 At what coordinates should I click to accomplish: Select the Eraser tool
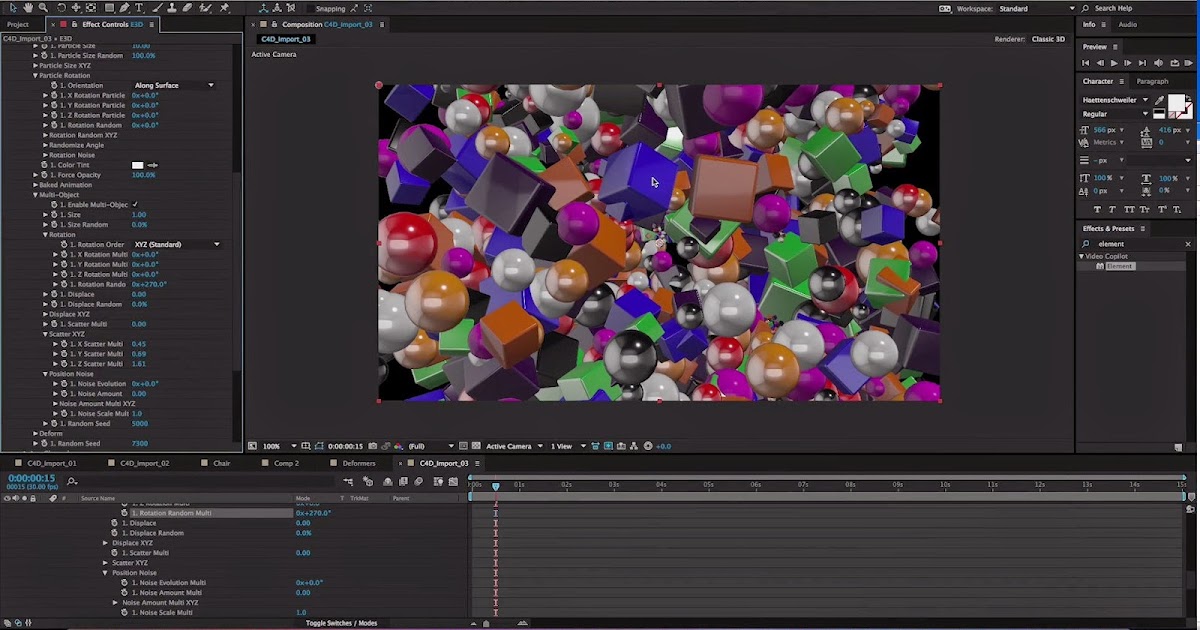click(x=187, y=8)
